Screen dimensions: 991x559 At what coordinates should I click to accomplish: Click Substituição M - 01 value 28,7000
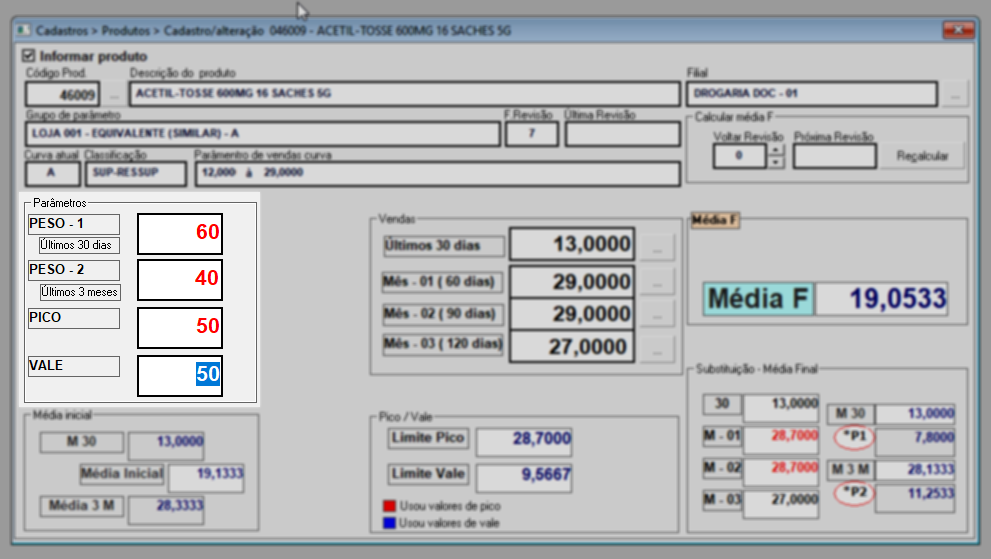click(x=781, y=441)
